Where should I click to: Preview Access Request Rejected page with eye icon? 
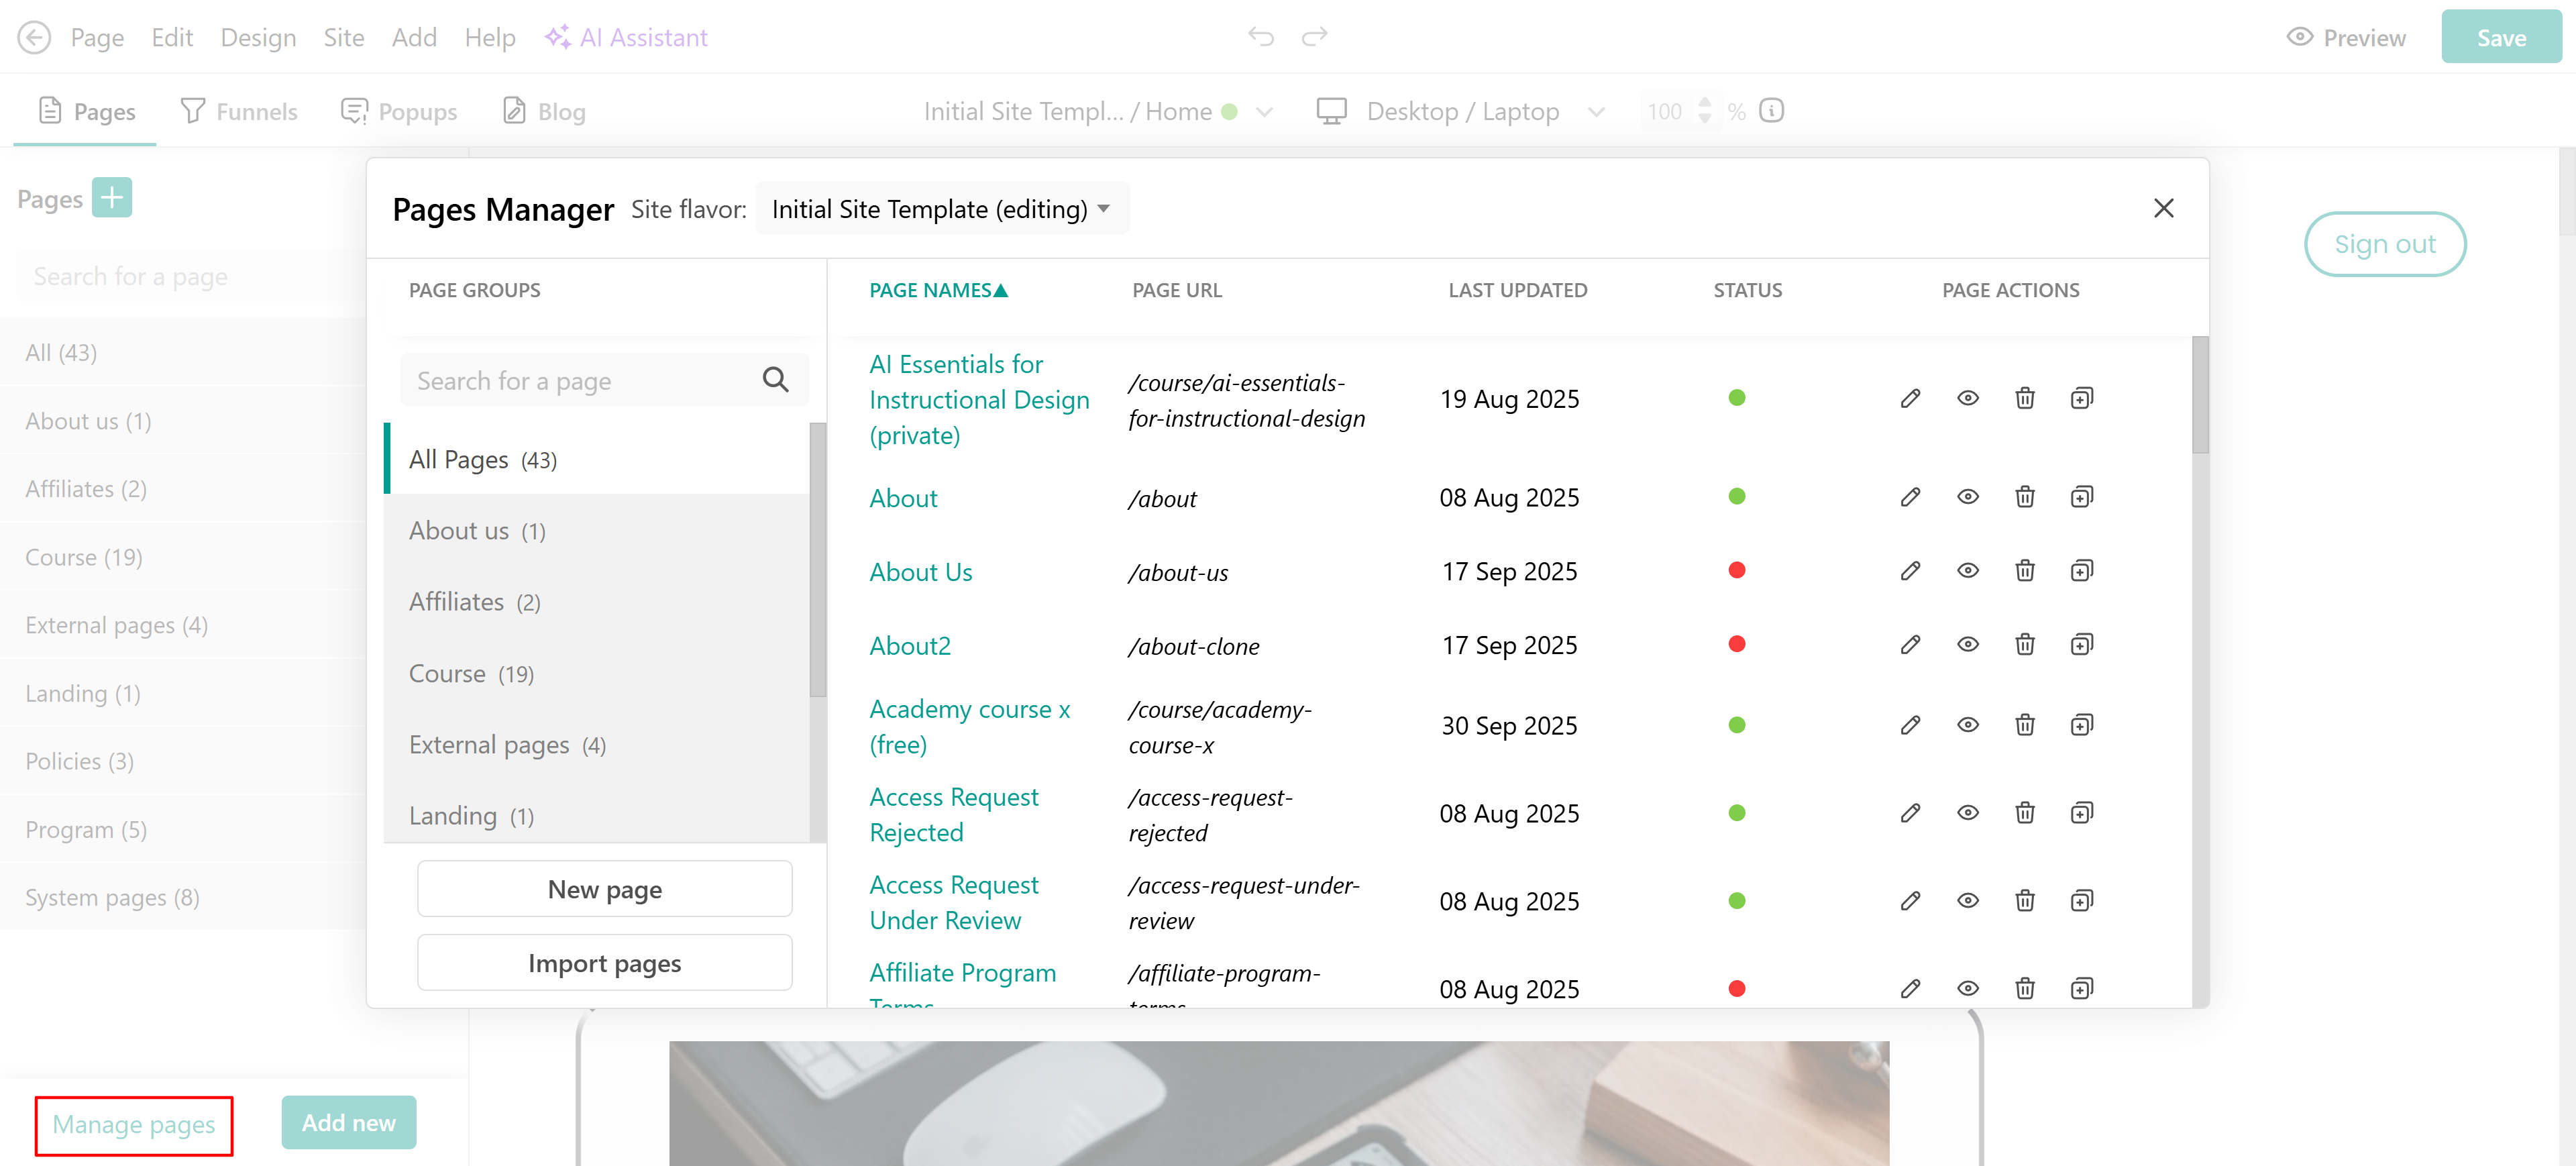click(x=1967, y=813)
